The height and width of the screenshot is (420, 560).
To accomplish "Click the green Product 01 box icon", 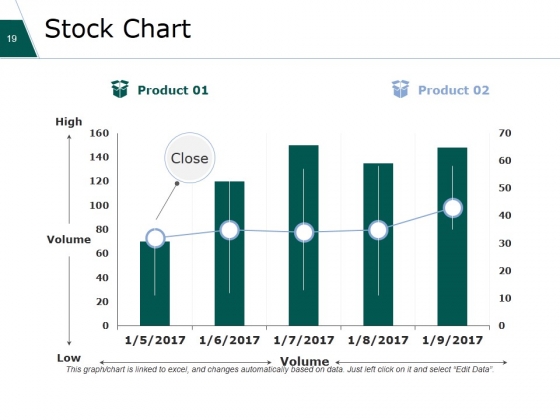I will tap(120, 89).
